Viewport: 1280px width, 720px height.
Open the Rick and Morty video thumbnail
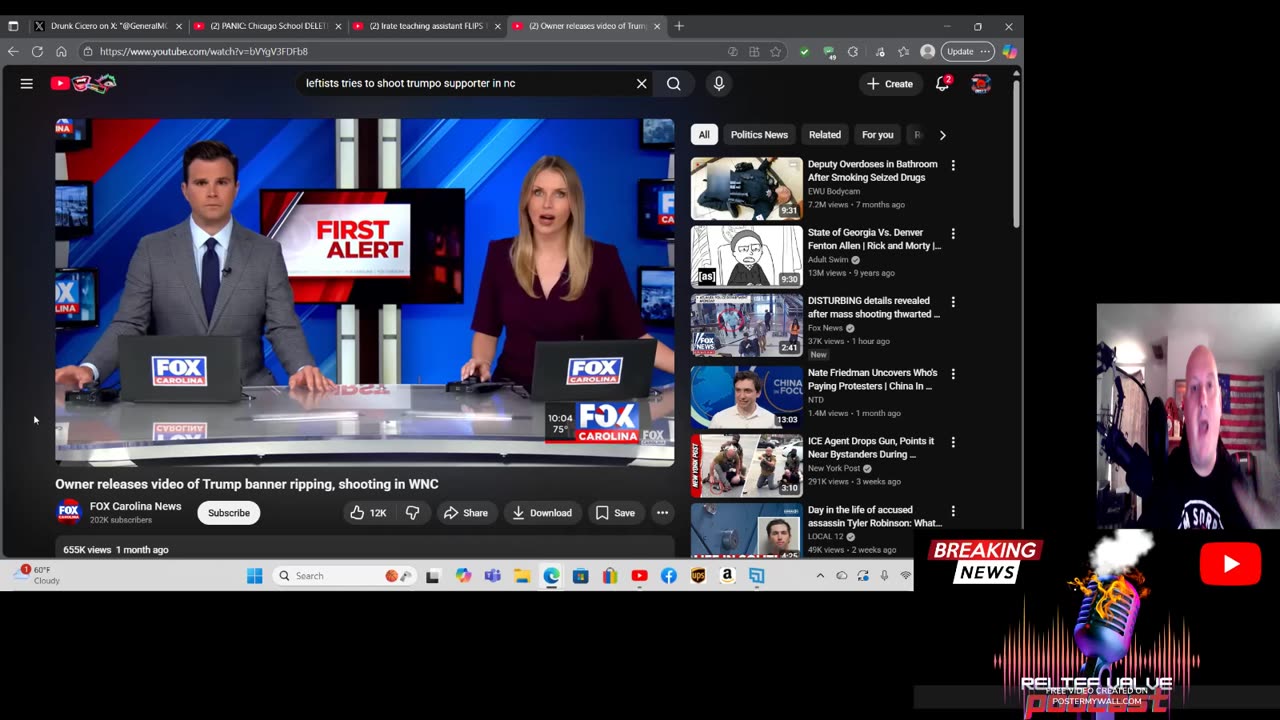point(746,257)
